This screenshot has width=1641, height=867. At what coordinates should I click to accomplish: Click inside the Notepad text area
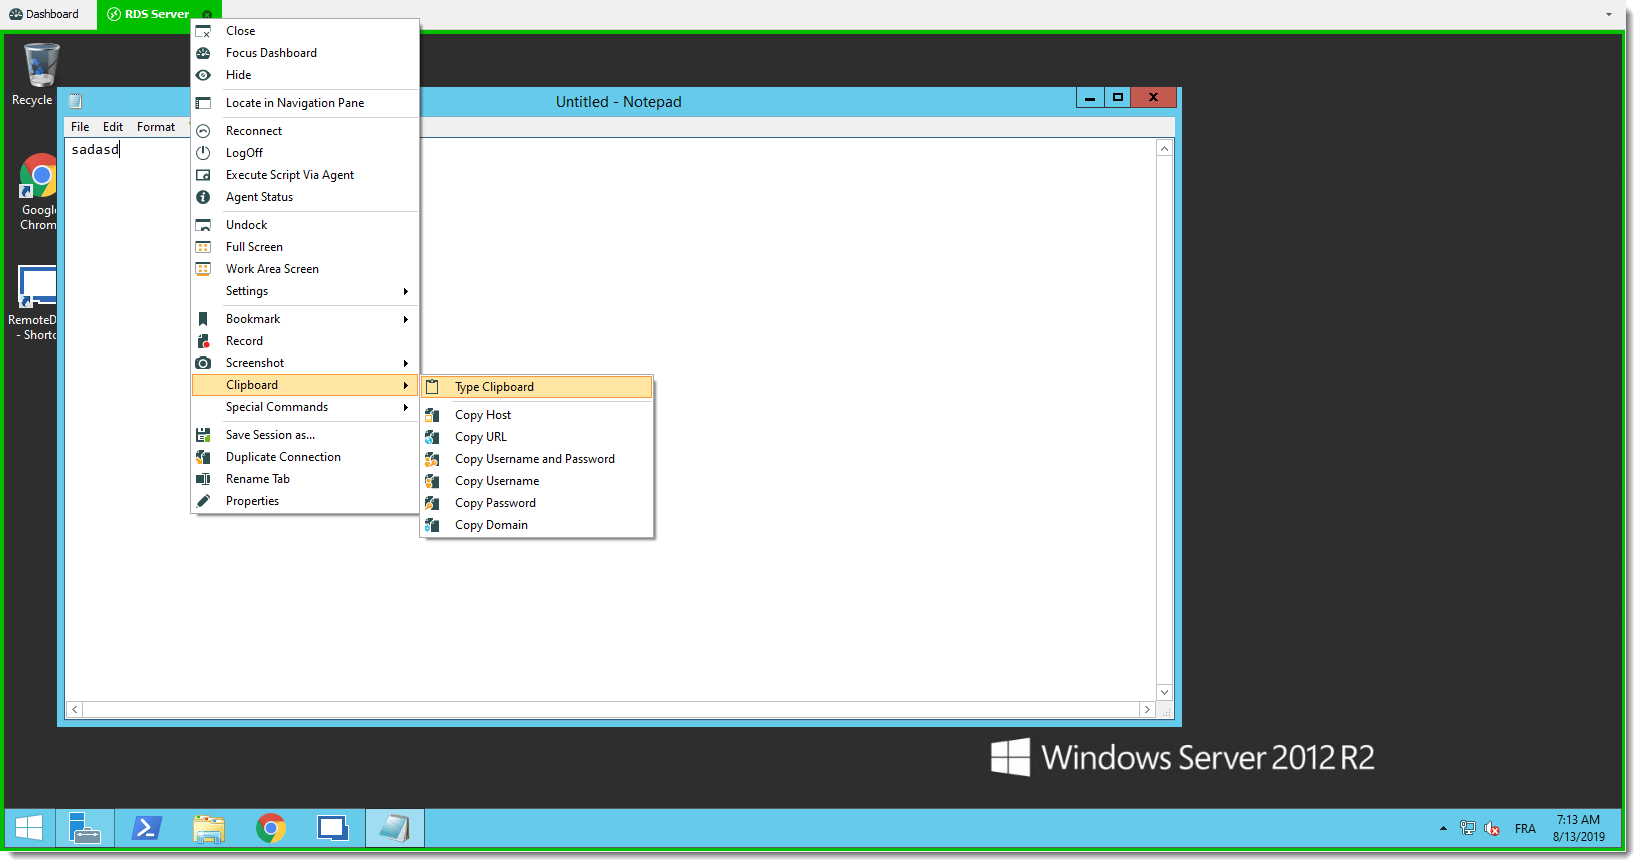(x=610, y=420)
